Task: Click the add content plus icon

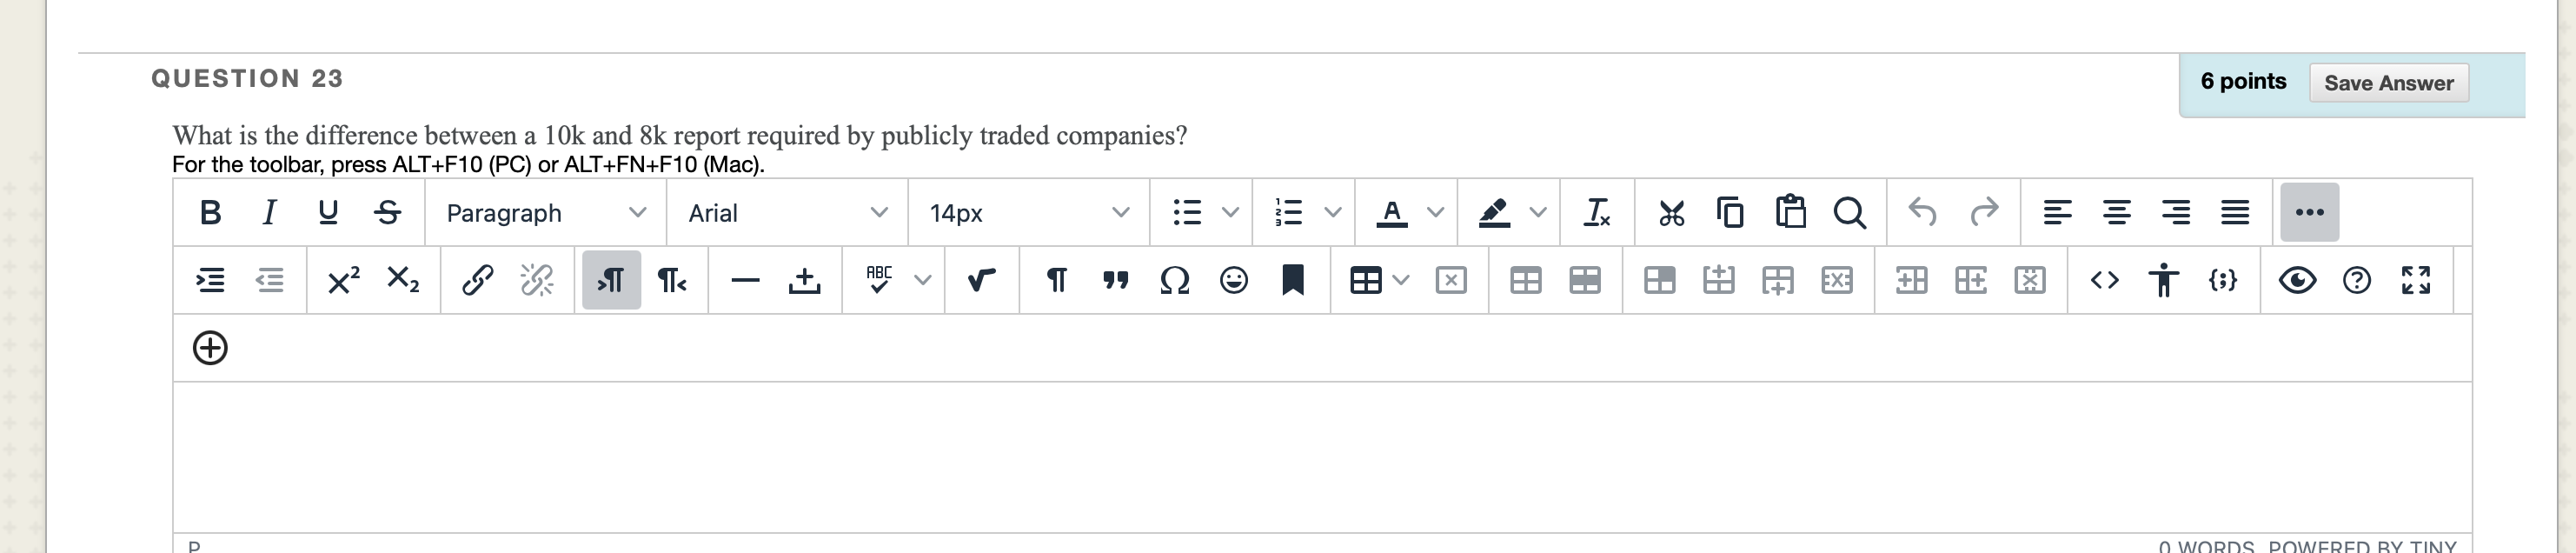Action: tap(211, 348)
